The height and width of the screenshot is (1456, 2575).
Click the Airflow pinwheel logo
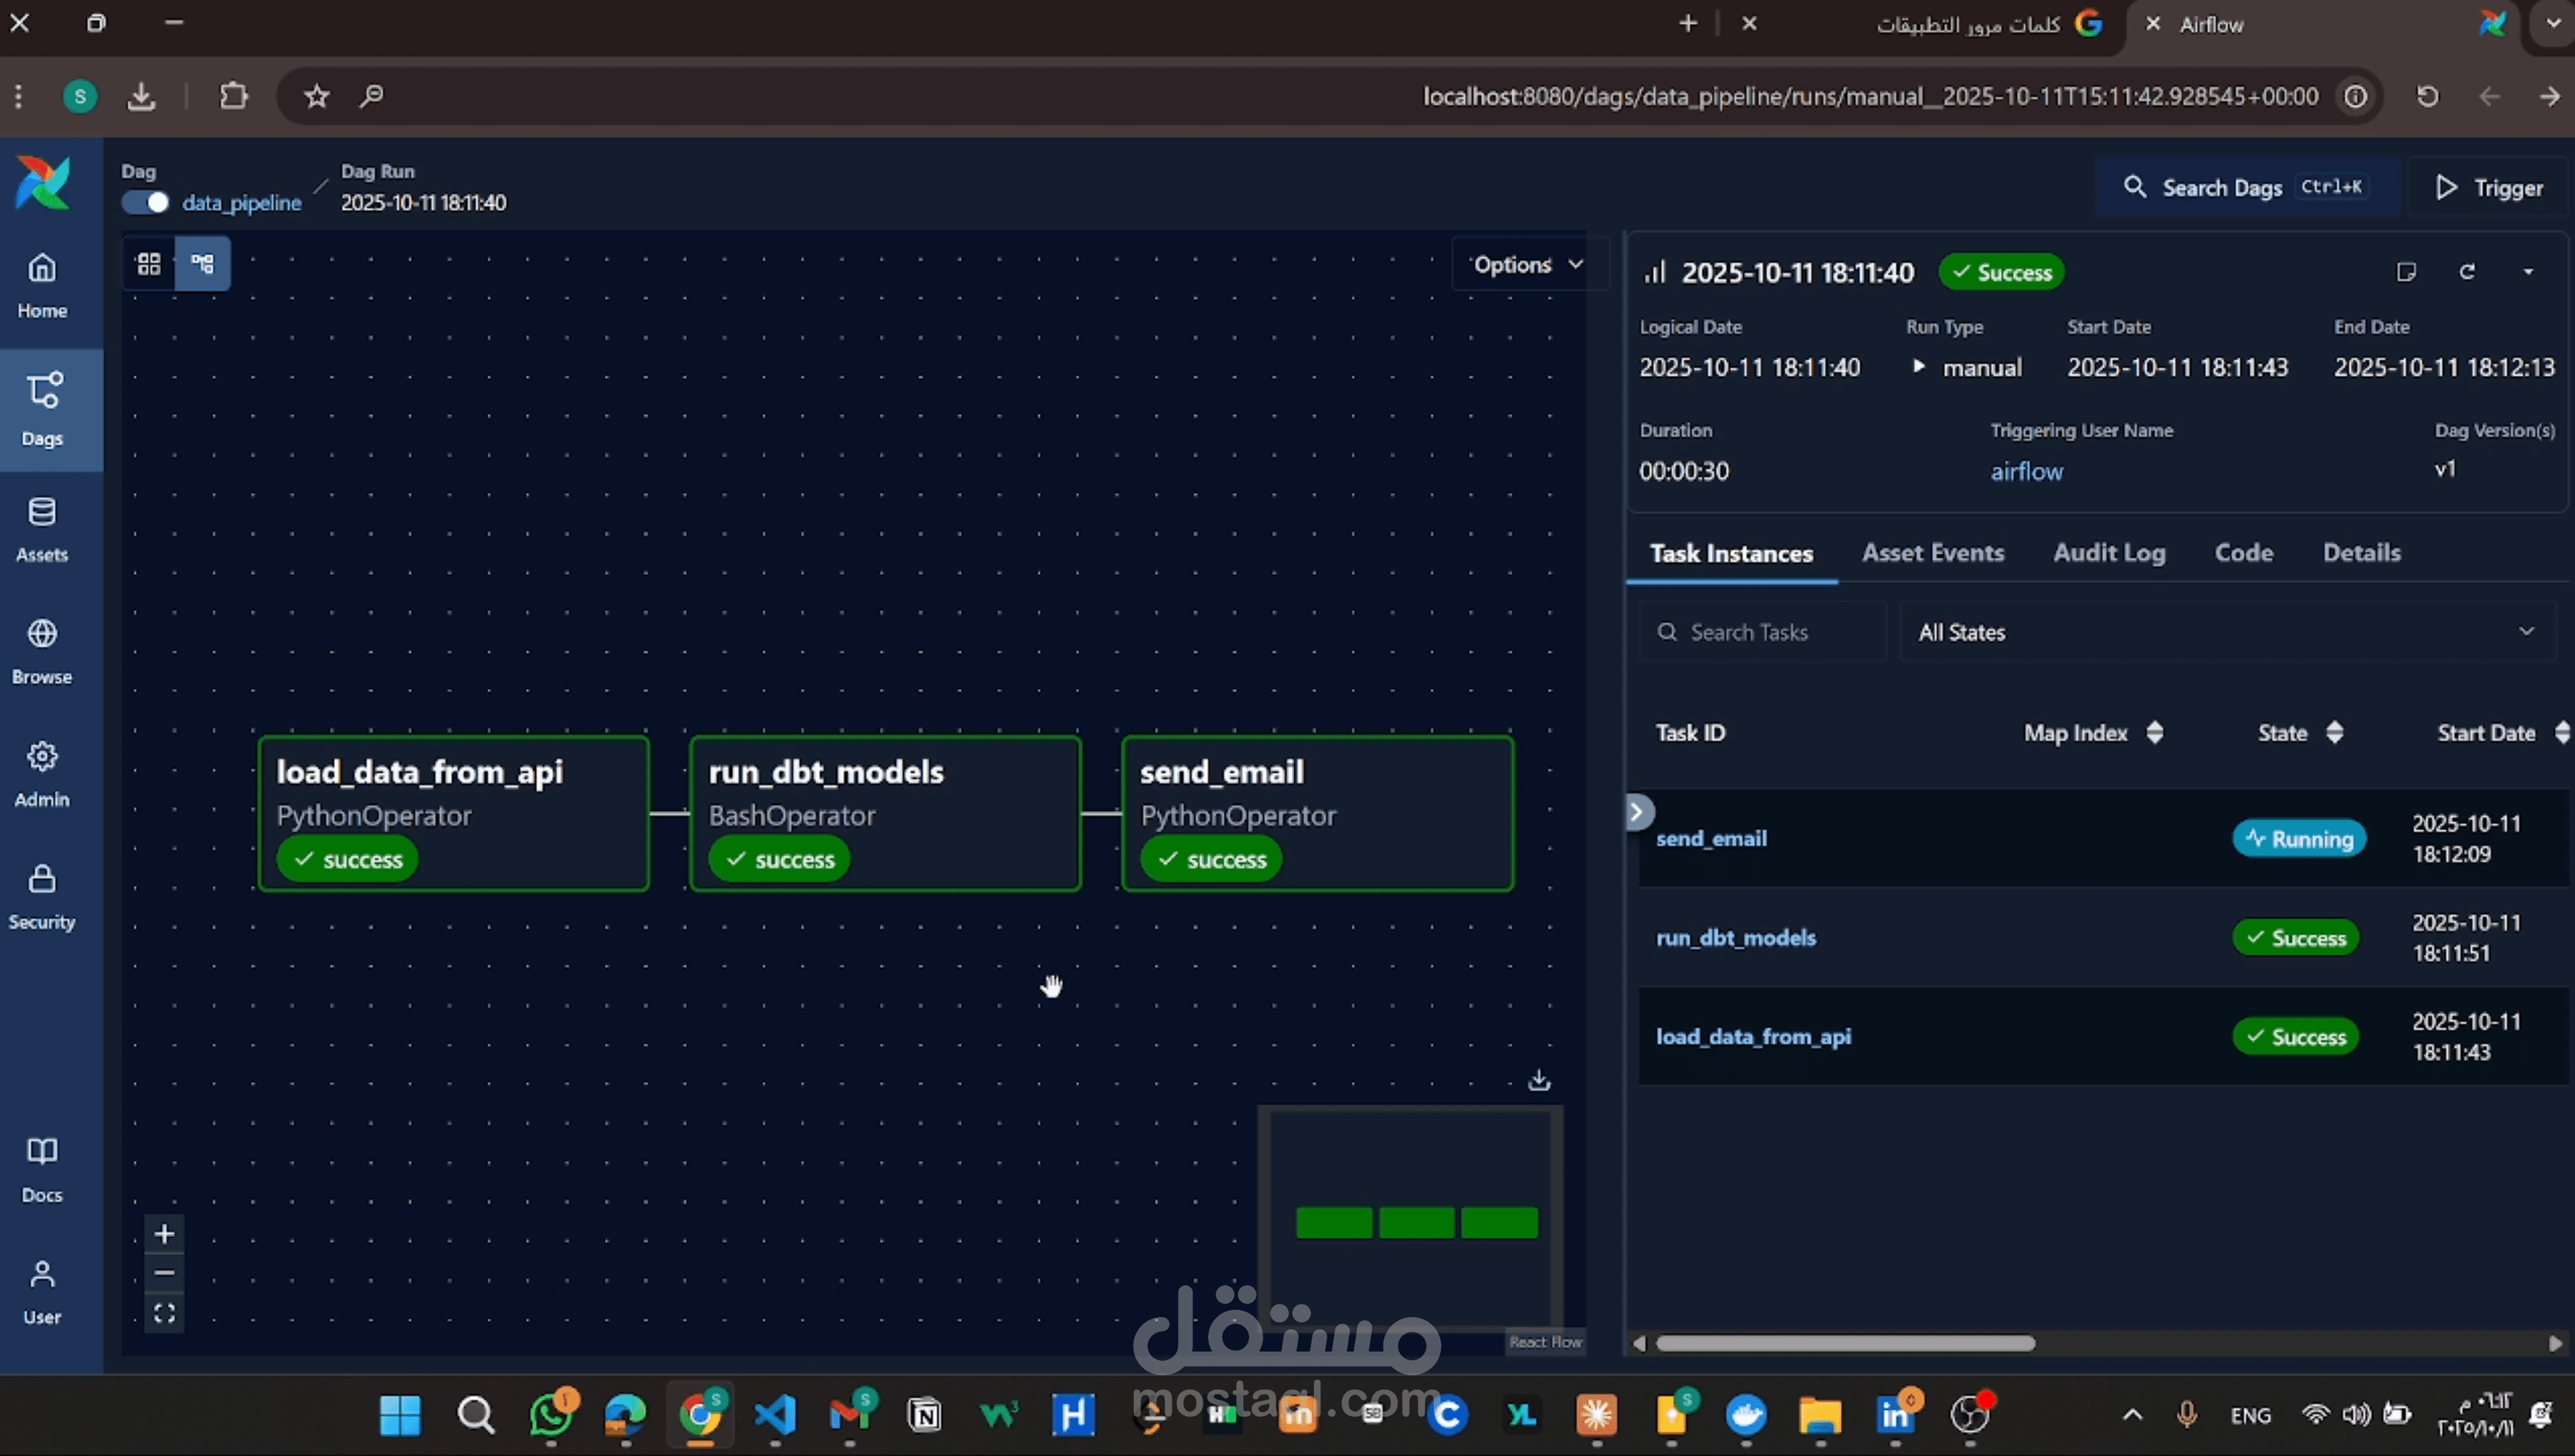(43, 183)
